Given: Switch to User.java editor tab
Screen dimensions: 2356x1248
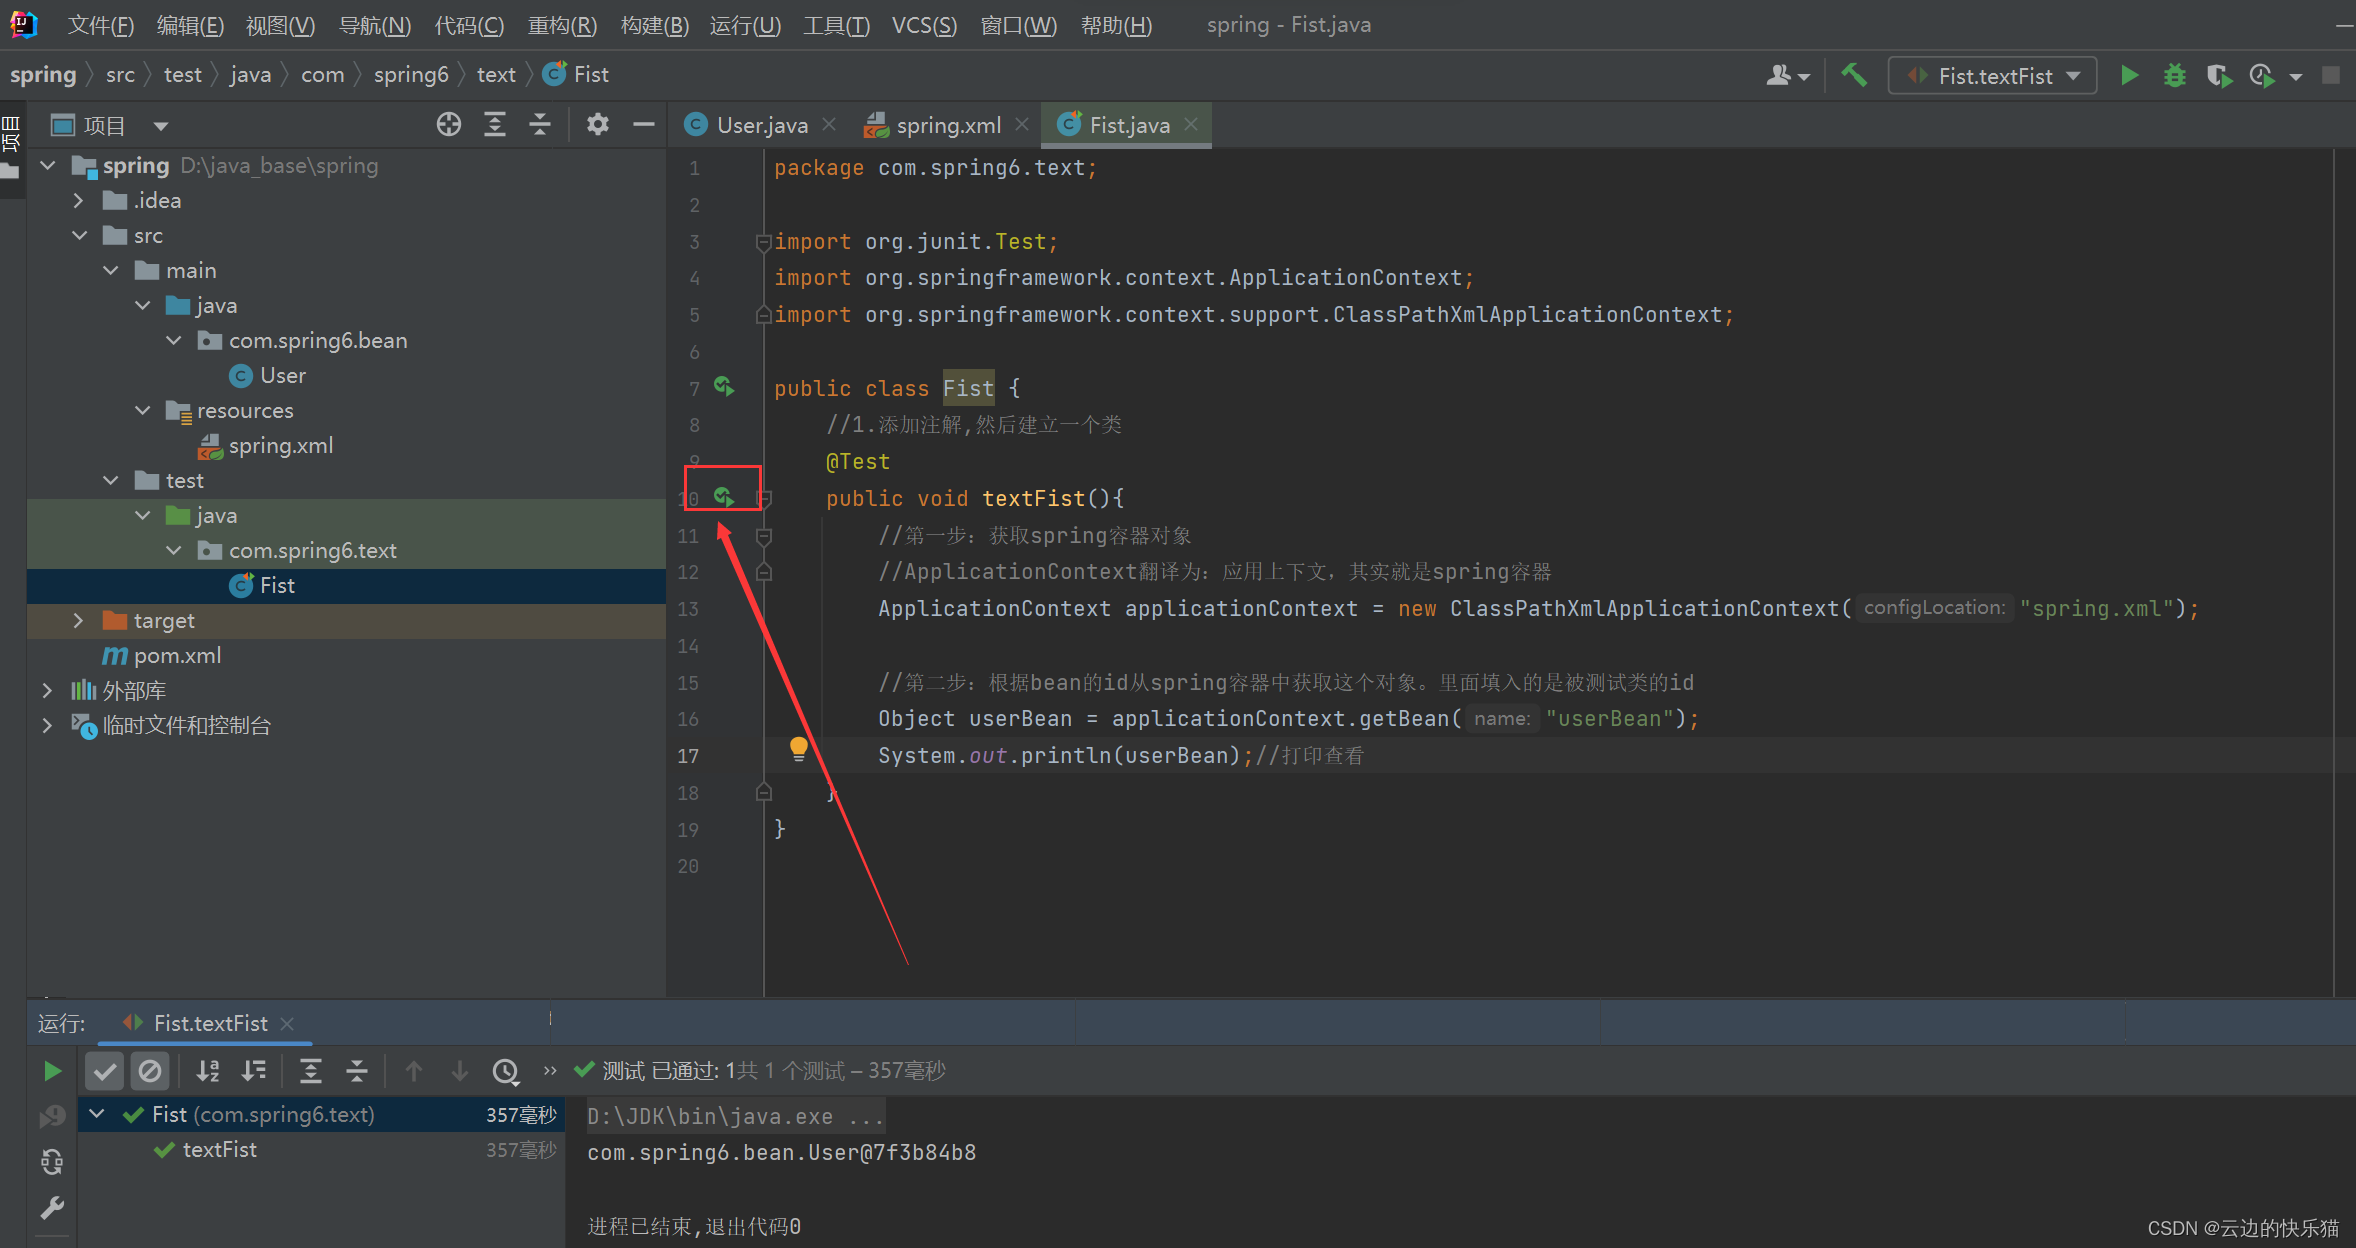Looking at the screenshot, I should click(762, 125).
